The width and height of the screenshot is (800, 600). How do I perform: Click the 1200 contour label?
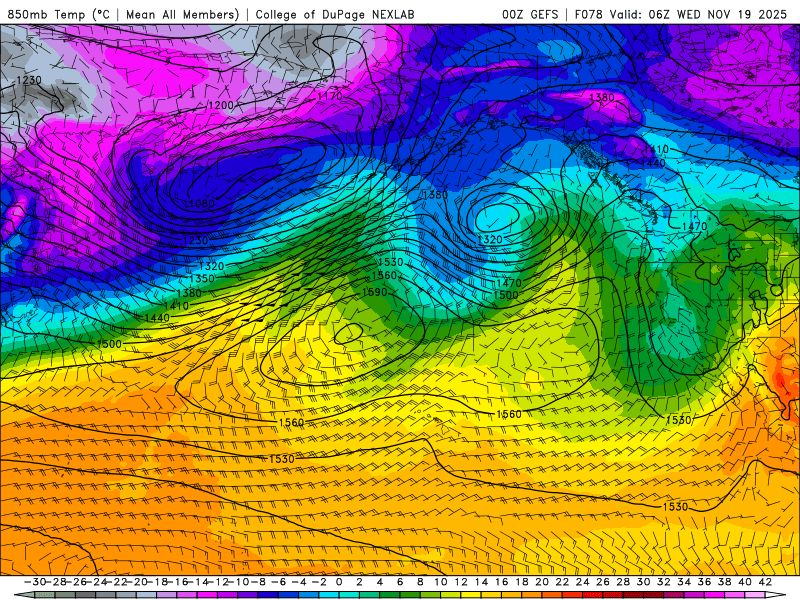221,105
